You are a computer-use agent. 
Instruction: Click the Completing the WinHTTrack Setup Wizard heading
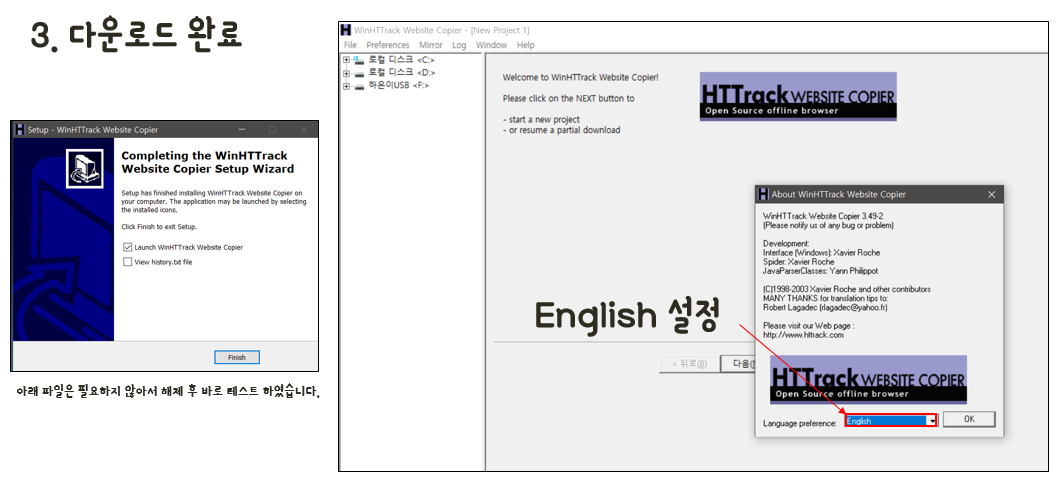click(x=207, y=162)
